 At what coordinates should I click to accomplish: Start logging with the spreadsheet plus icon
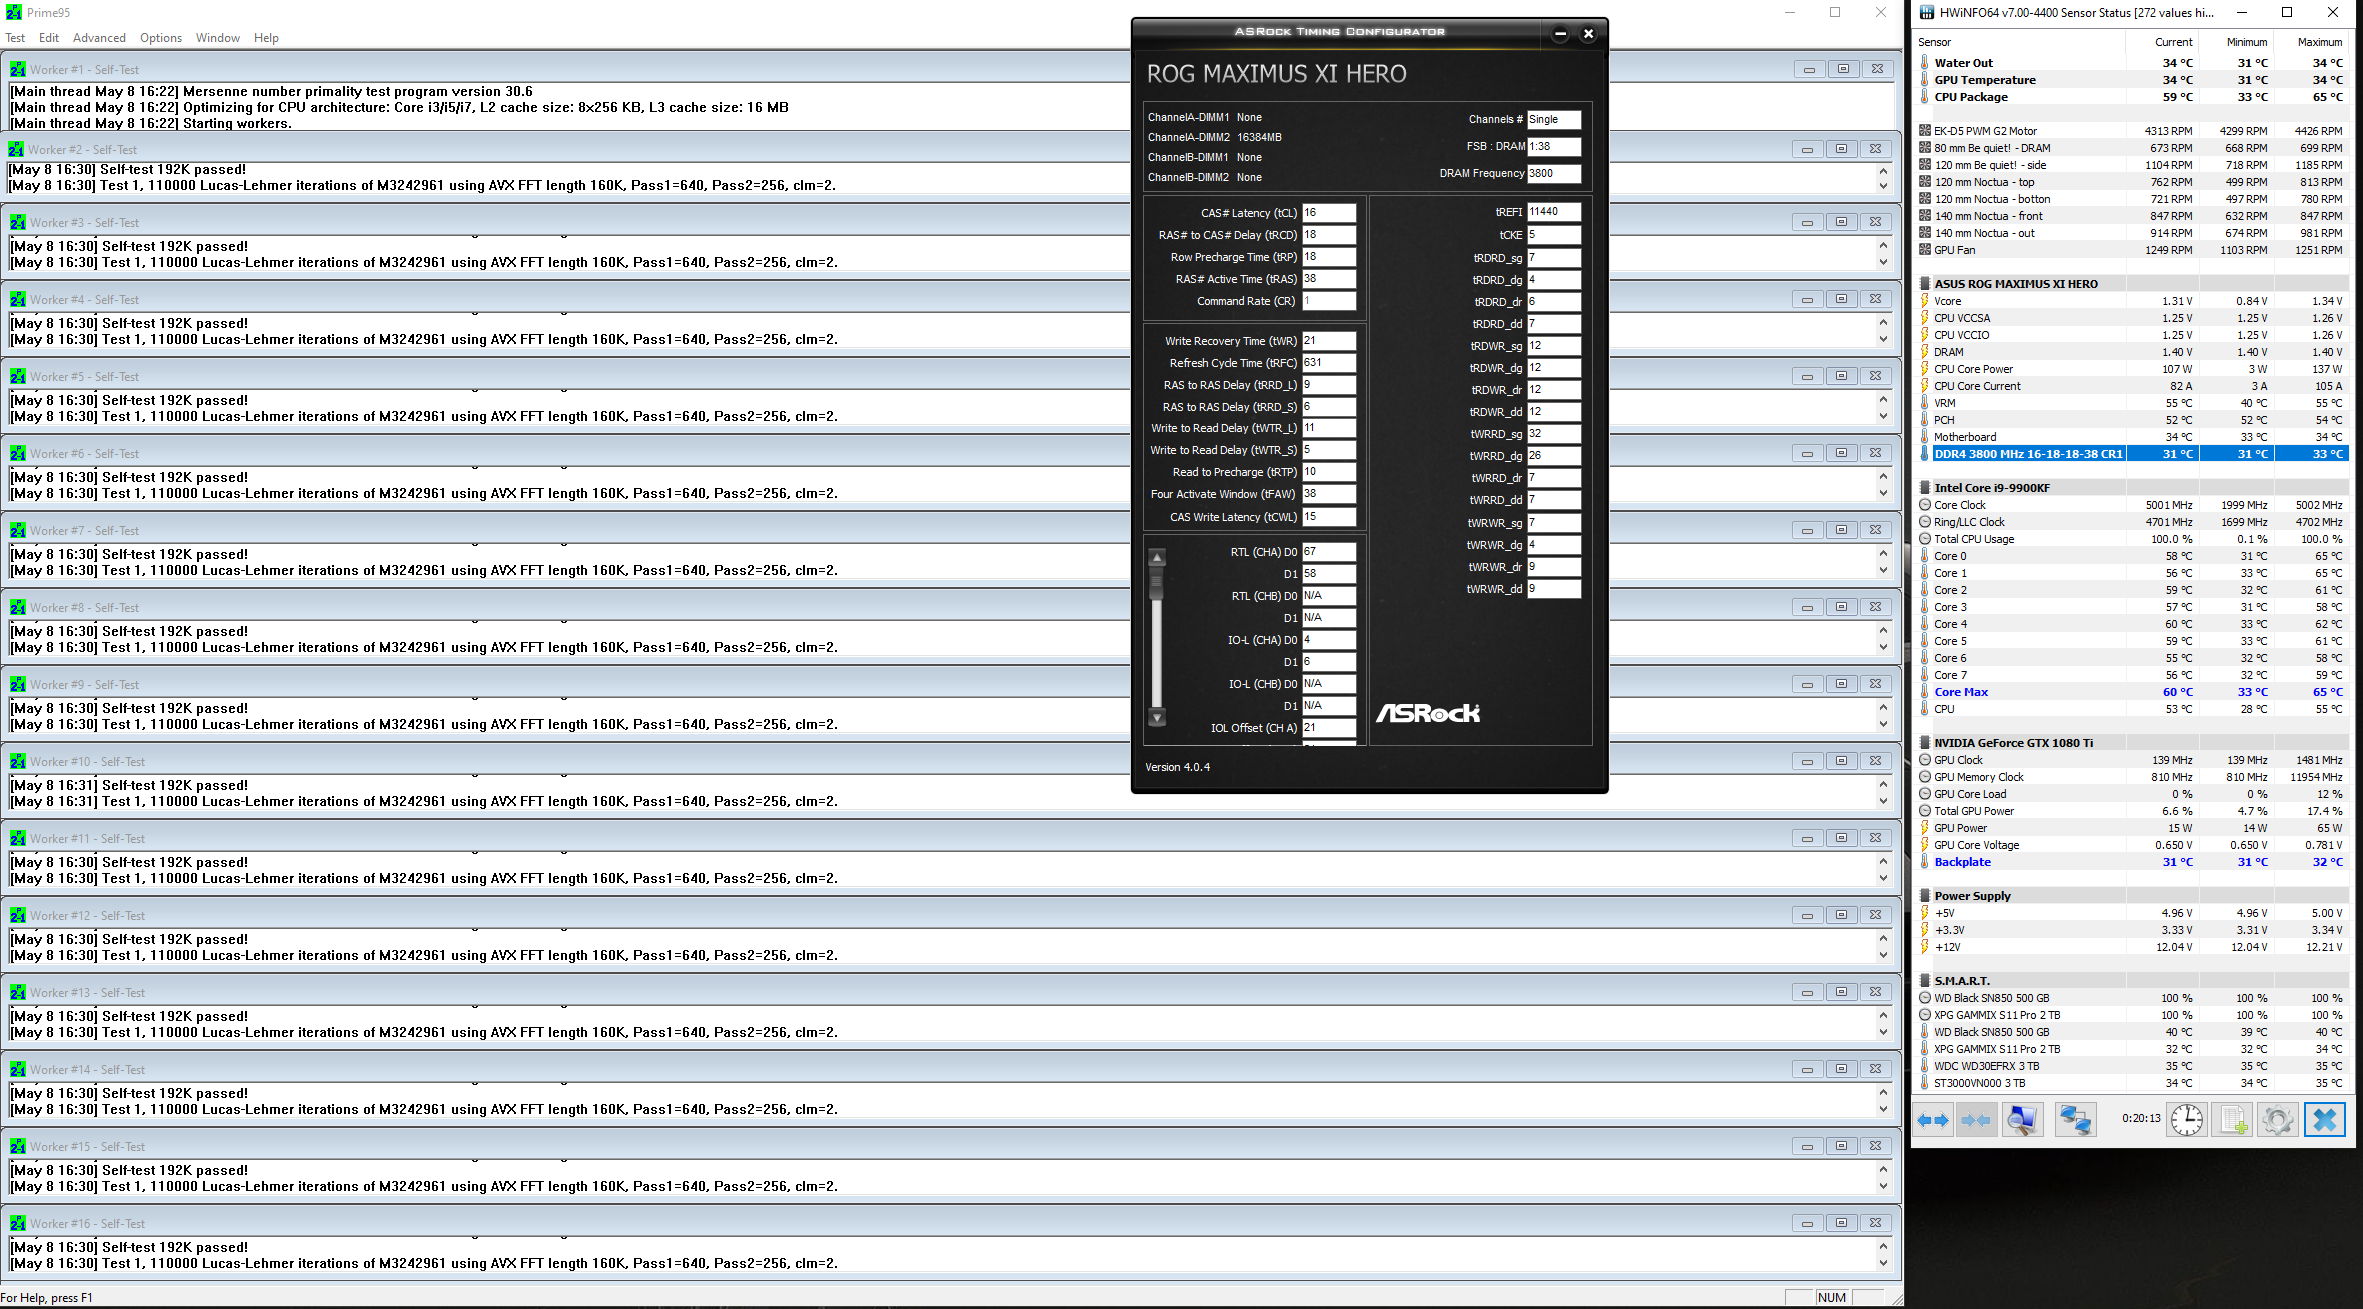[2232, 1119]
